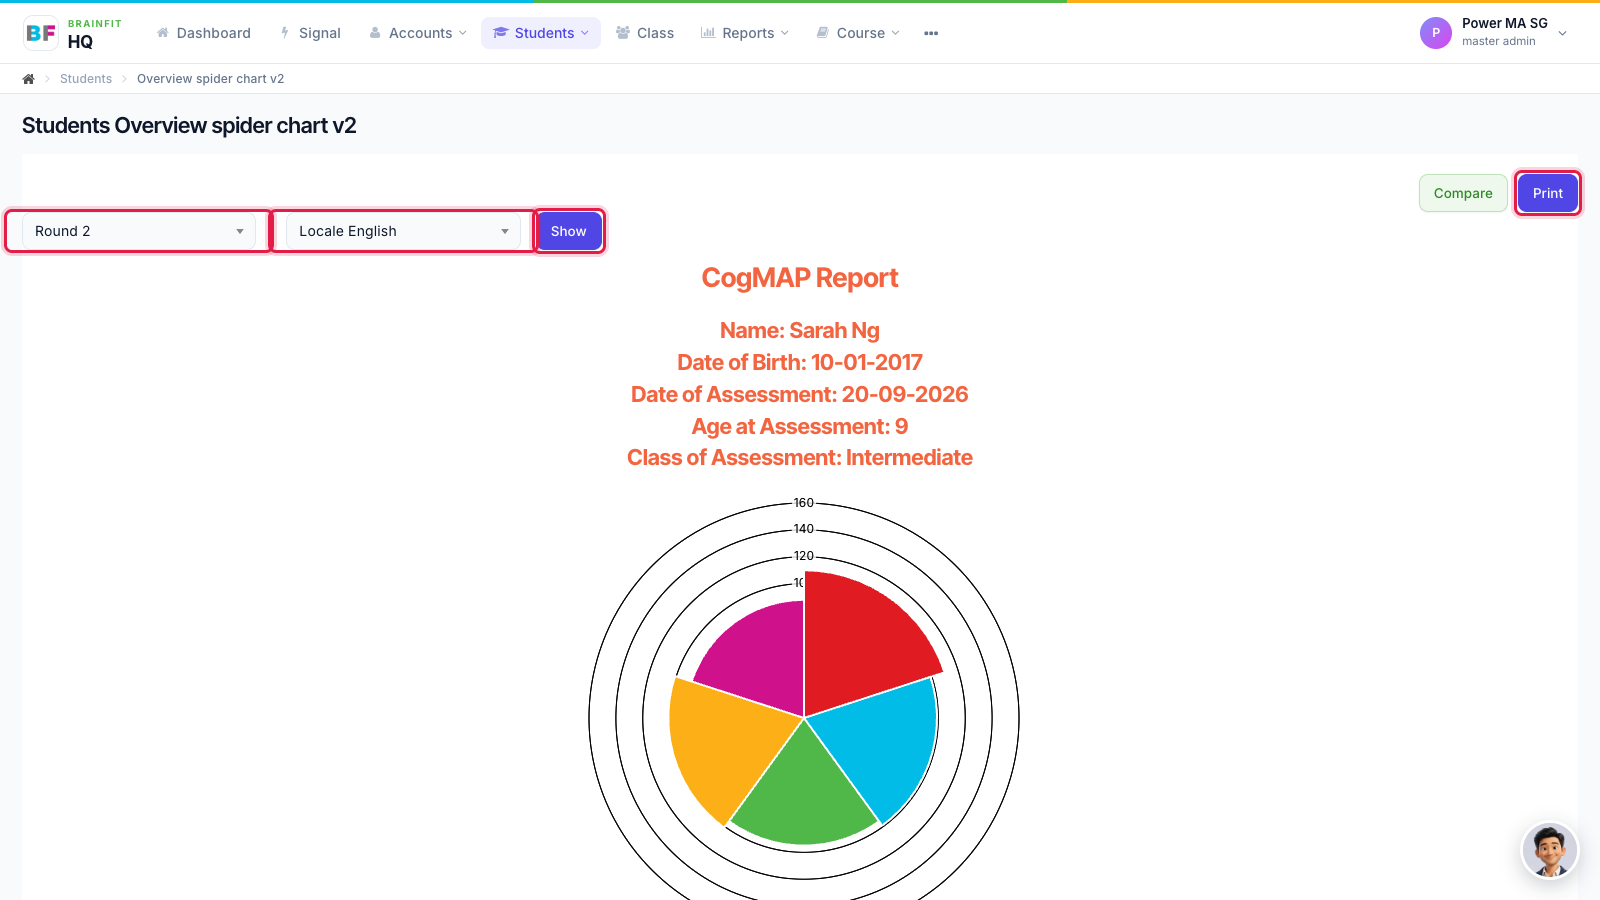Expand the Accounts menu

418,33
